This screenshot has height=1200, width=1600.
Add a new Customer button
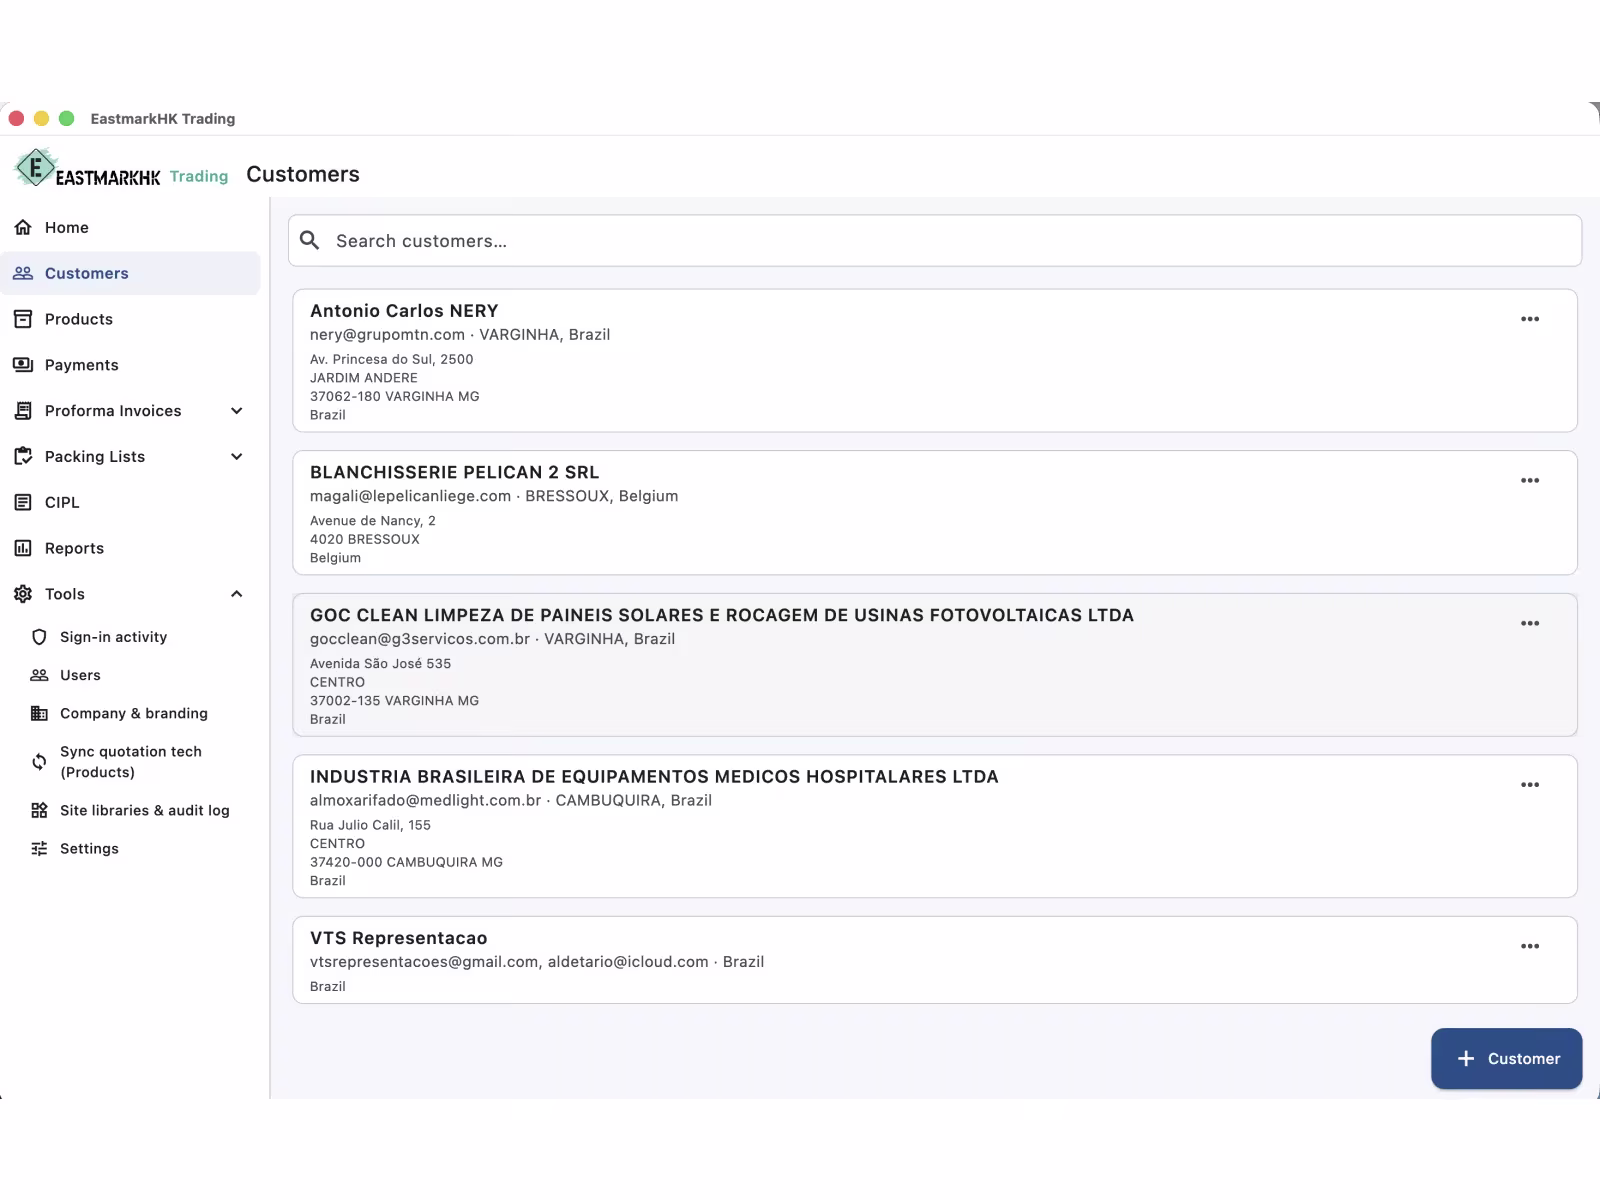pos(1506,1058)
